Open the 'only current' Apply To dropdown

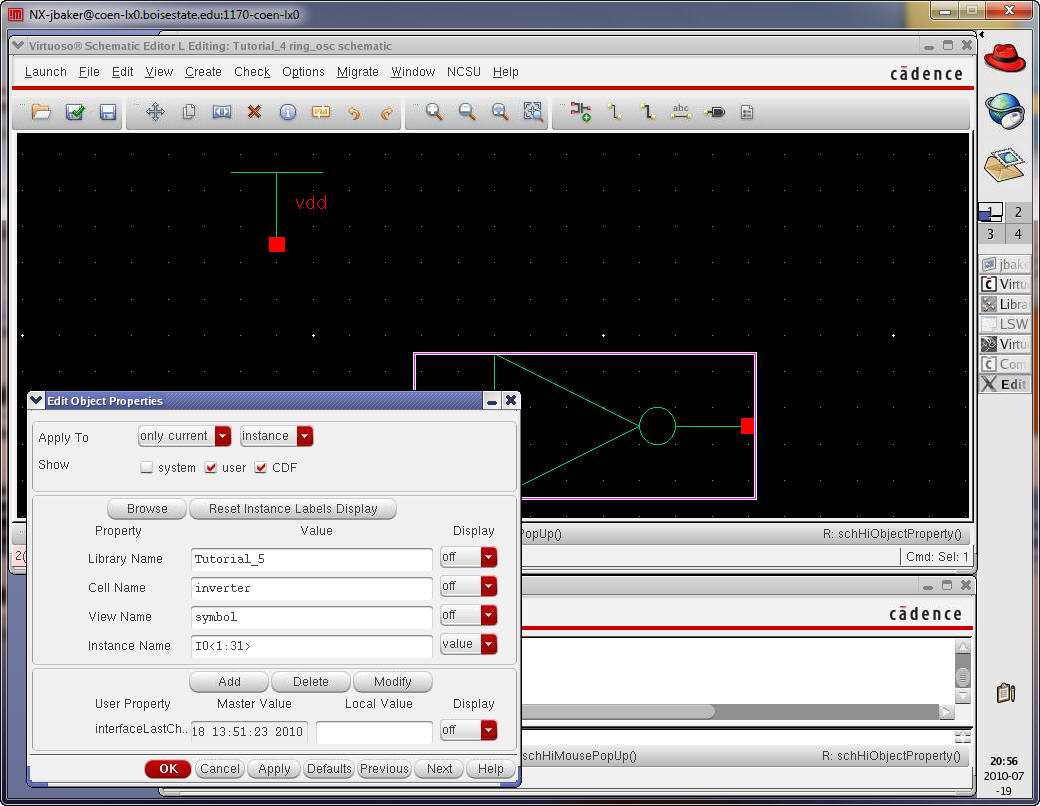[184, 436]
